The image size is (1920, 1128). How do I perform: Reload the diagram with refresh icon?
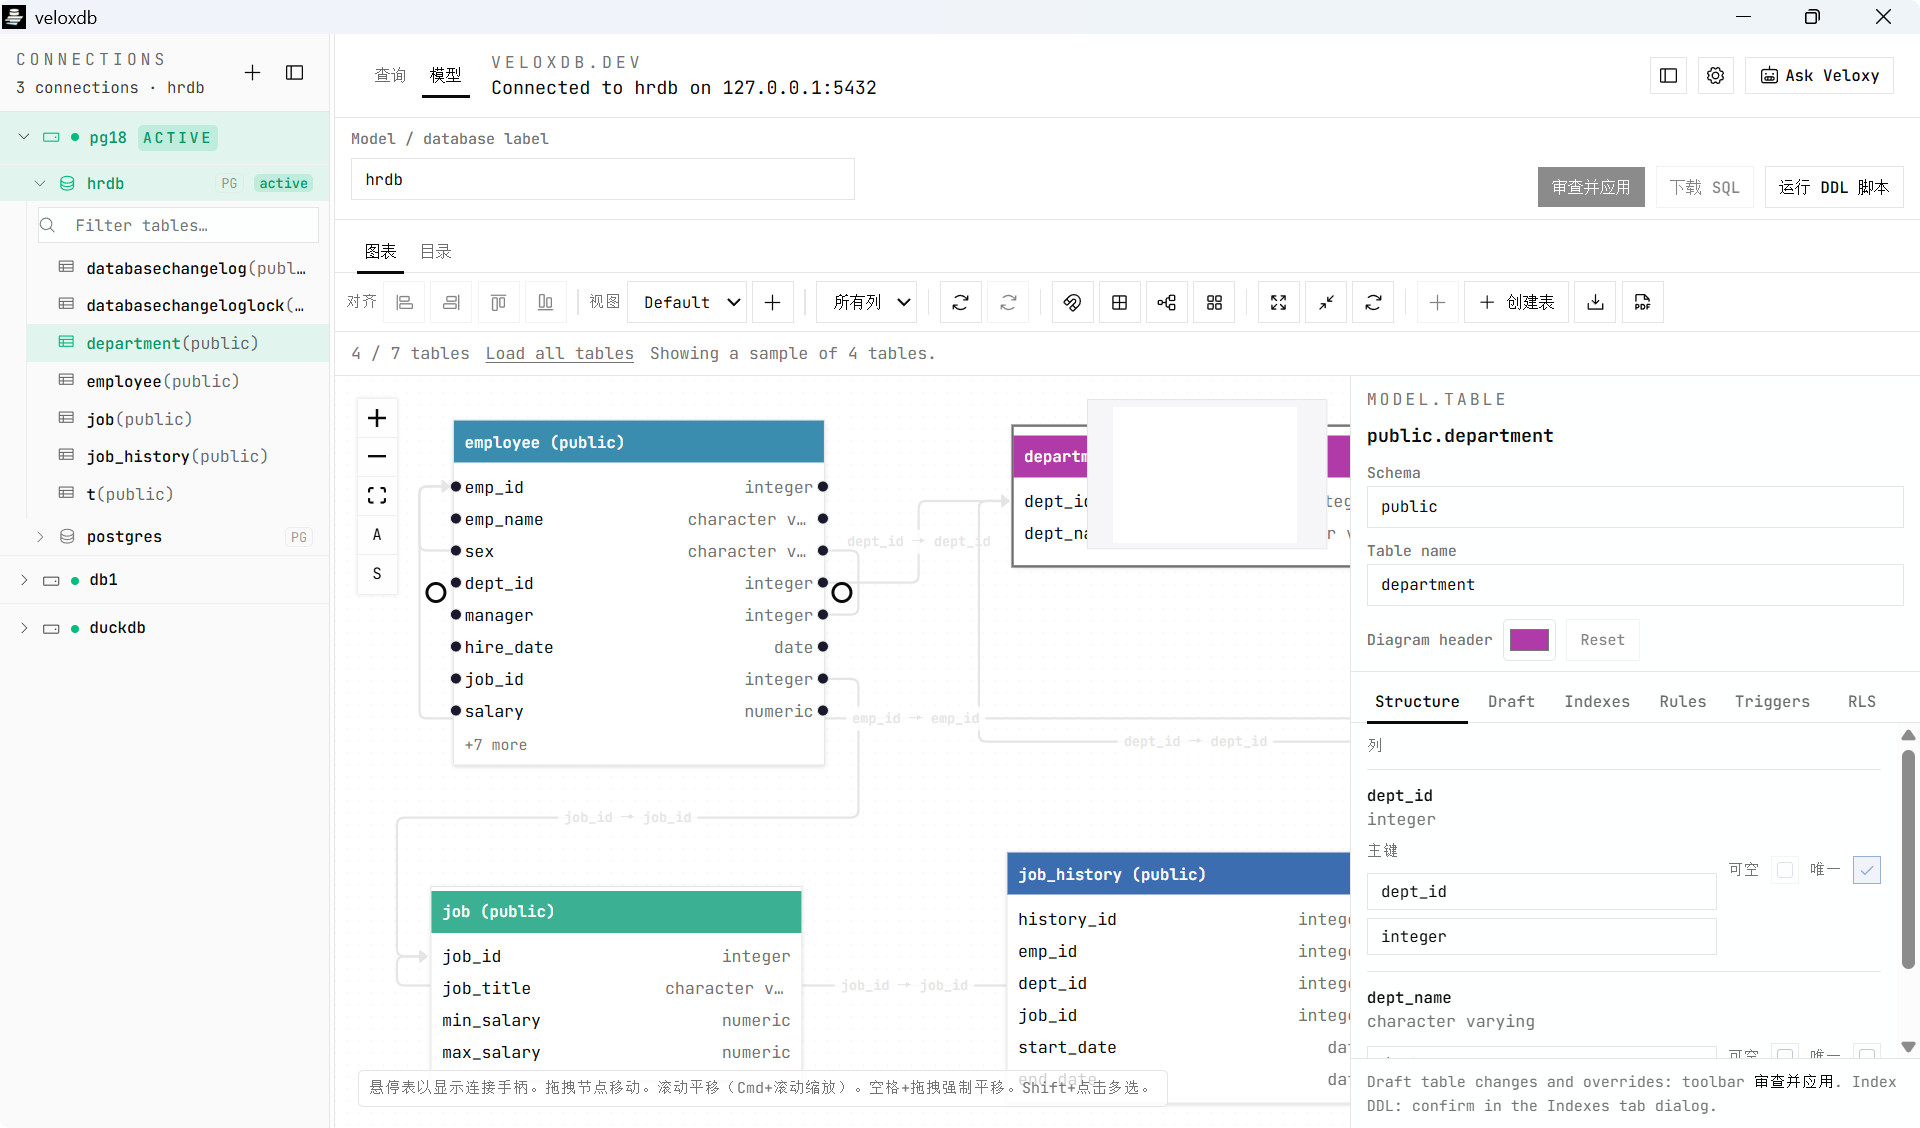[1373, 302]
